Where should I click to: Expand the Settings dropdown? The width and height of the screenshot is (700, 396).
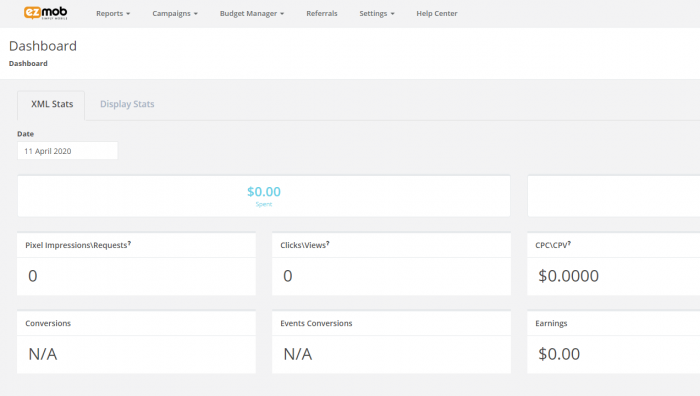coord(377,13)
